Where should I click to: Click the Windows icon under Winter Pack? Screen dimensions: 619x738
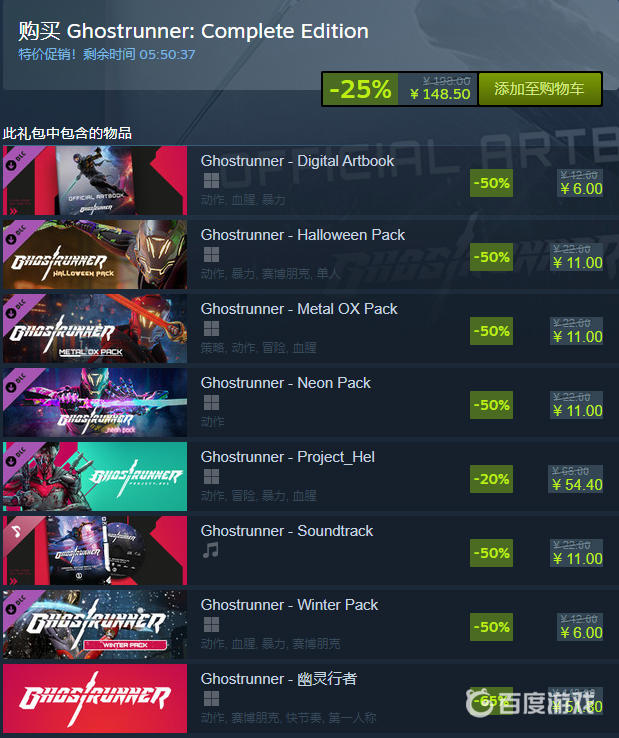pos(211,625)
